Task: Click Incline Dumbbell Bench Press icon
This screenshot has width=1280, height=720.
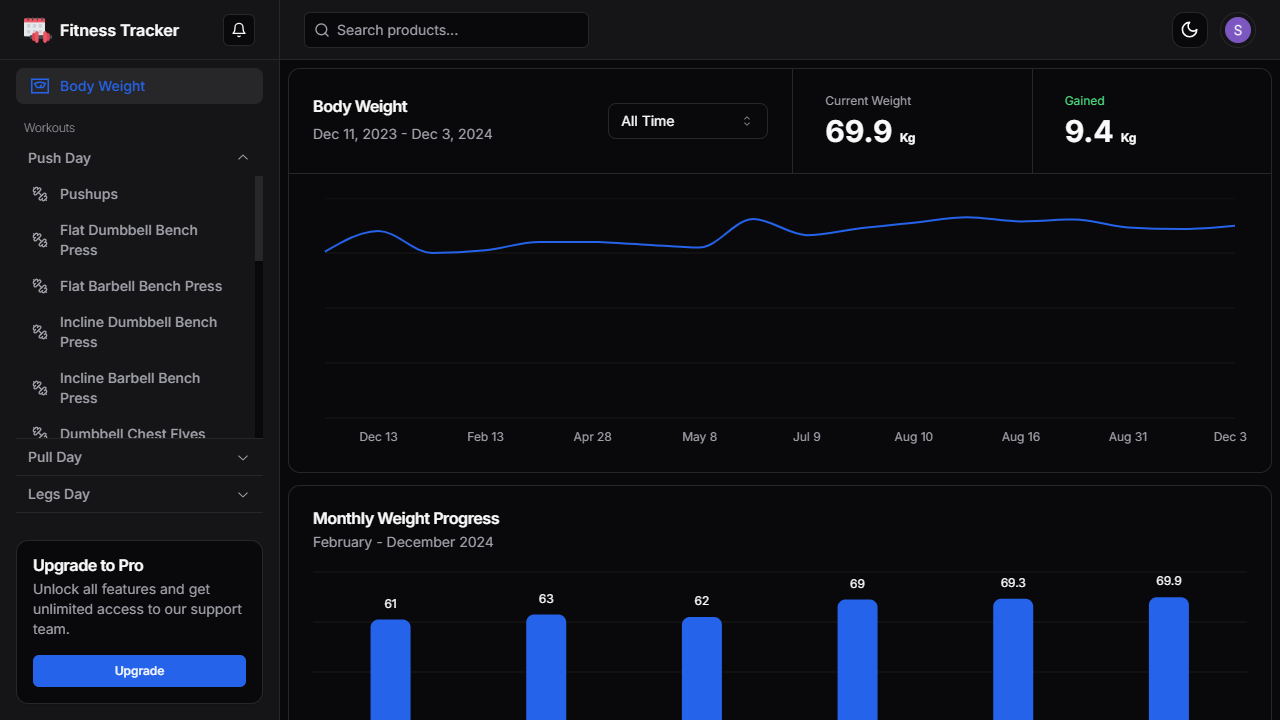Action: click(x=40, y=332)
